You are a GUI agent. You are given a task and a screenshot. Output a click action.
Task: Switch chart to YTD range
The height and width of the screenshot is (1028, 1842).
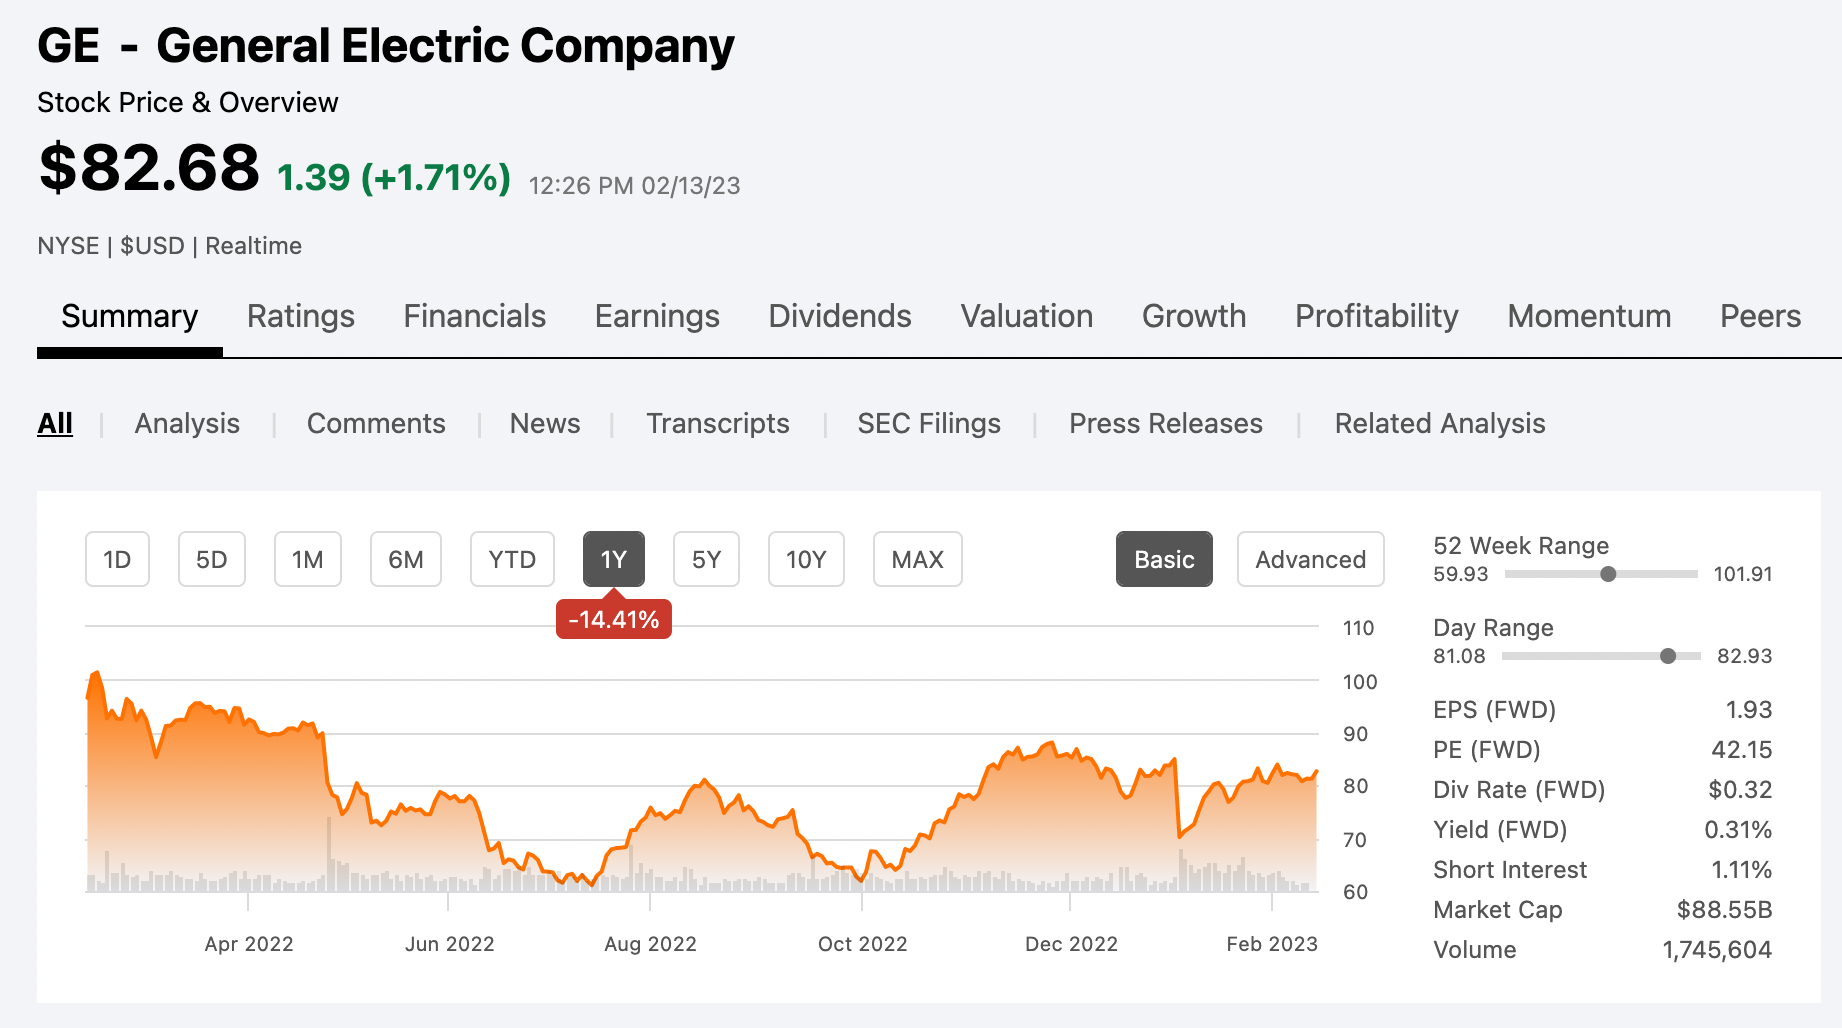pyautogui.click(x=512, y=559)
